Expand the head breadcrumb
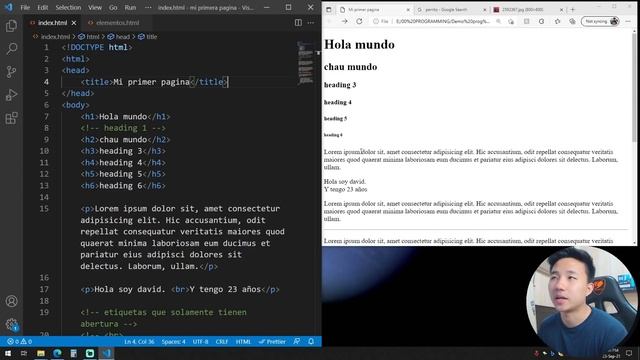This screenshot has width=640, height=360. click(x=119, y=37)
